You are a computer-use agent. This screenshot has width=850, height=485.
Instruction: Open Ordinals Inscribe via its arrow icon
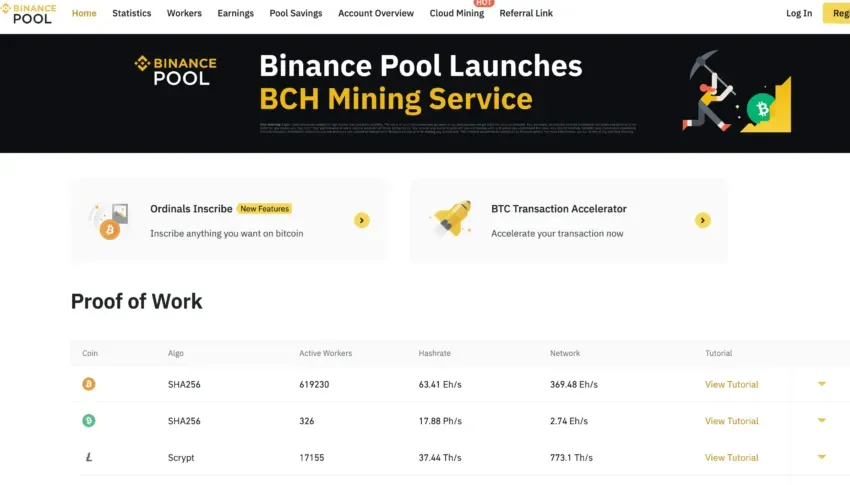[362, 221]
